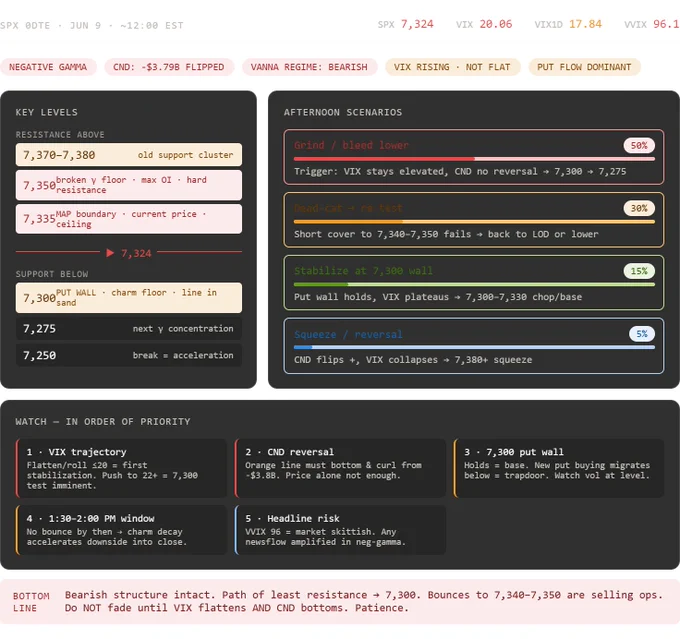Image resolution: width=680 pixels, height=639 pixels.
Task: Click the RESISTANCE ABOVE subheading
Action: (x=60, y=134)
